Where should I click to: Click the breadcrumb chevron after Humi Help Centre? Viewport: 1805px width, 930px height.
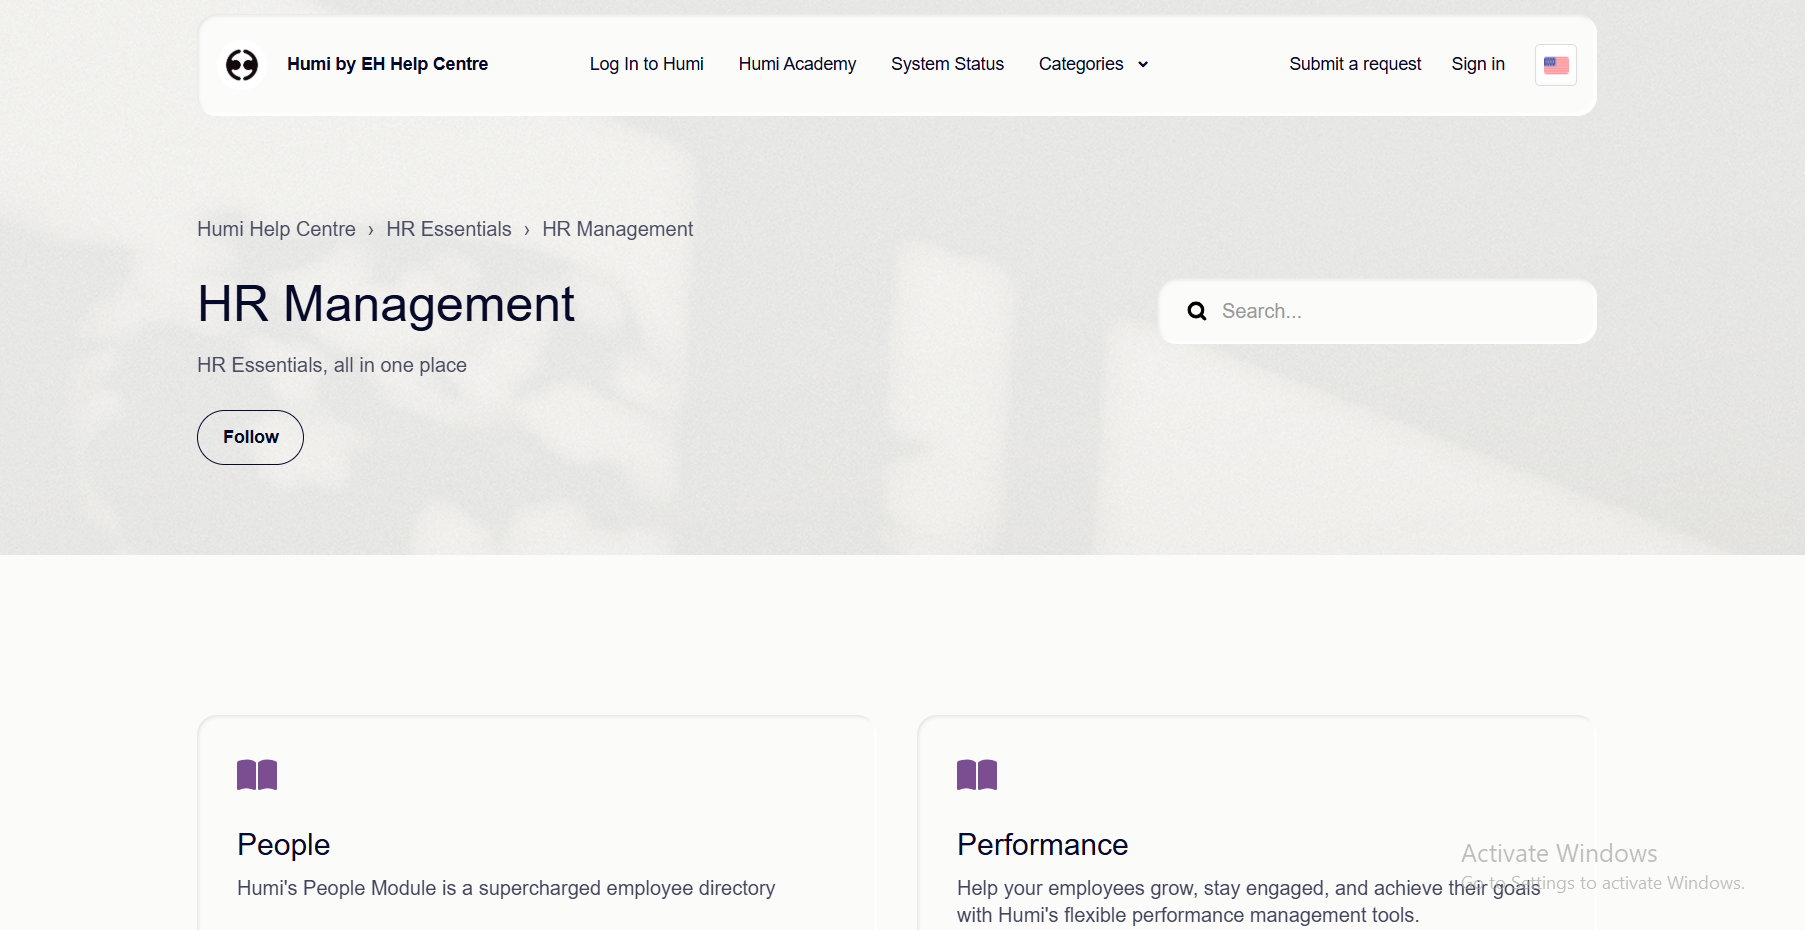coord(371,229)
